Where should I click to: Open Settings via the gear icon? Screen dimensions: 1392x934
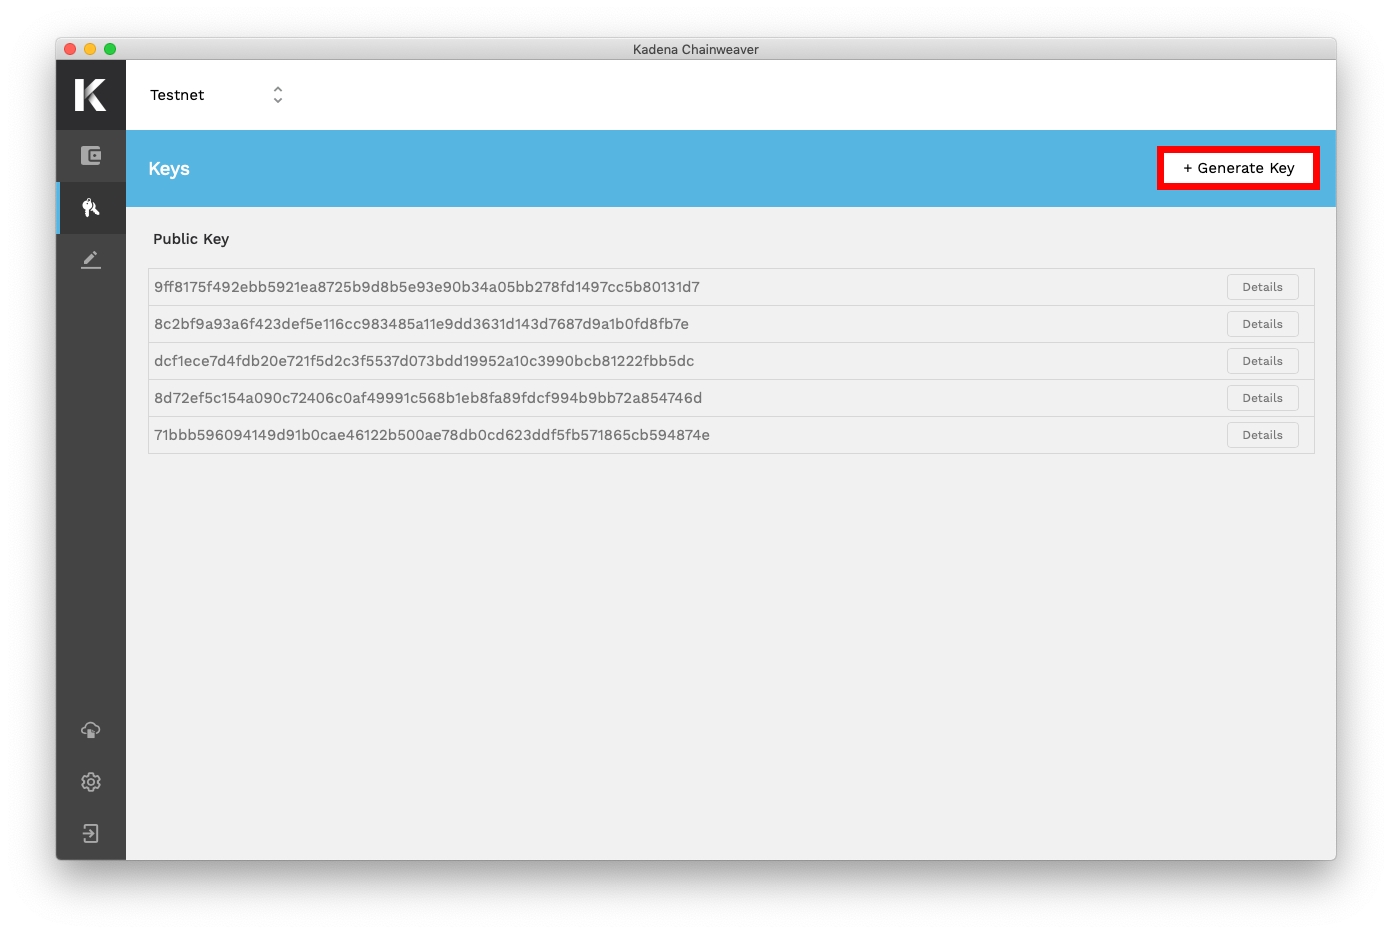tap(91, 782)
